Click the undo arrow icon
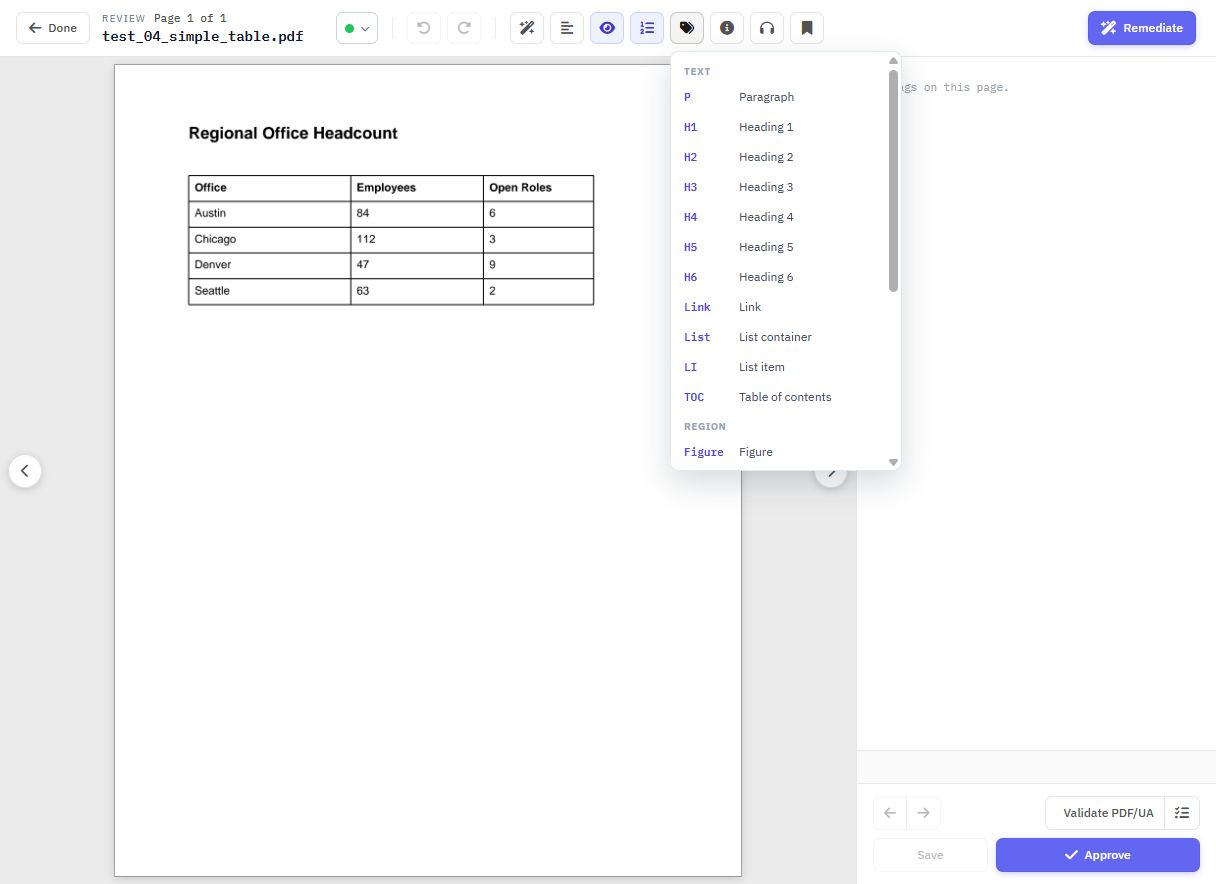Image resolution: width=1216 pixels, height=884 pixels. click(424, 28)
